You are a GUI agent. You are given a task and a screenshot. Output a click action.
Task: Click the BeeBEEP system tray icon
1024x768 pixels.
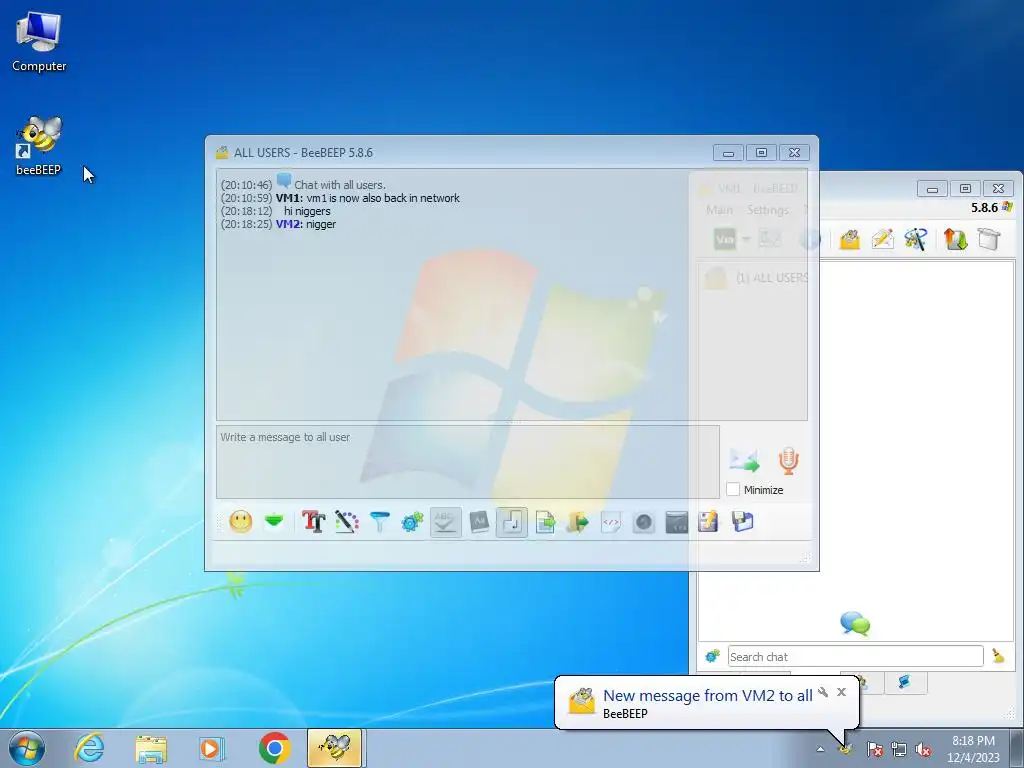click(x=846, y=749)
